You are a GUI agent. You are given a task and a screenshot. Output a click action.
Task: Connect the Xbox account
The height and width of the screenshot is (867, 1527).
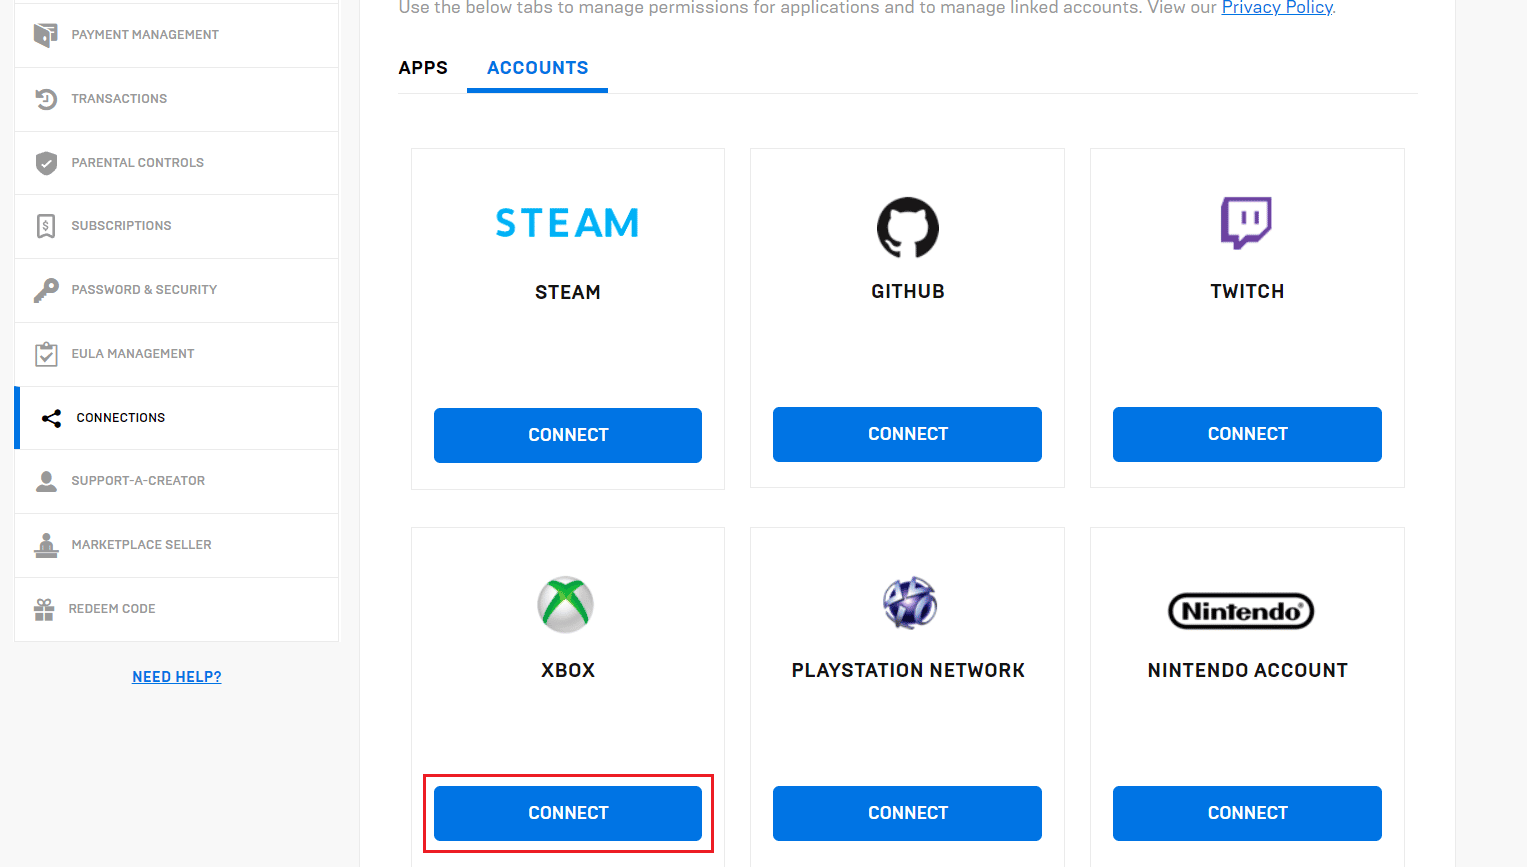click(568, 813)
